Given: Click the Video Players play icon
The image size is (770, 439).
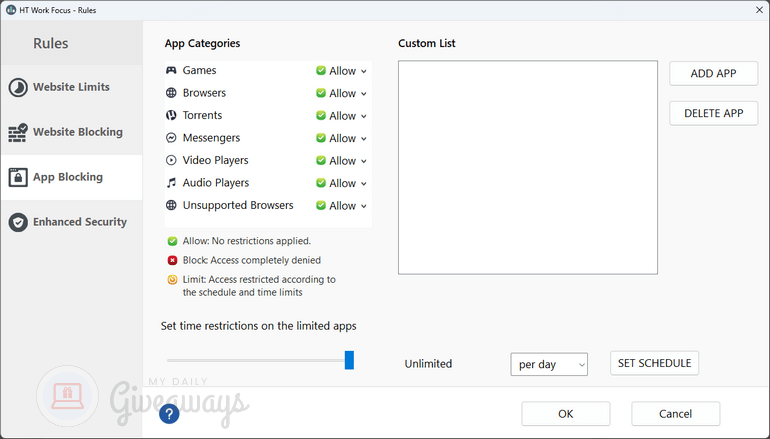Looking at the screenshot, I should [x=172, y=160].
